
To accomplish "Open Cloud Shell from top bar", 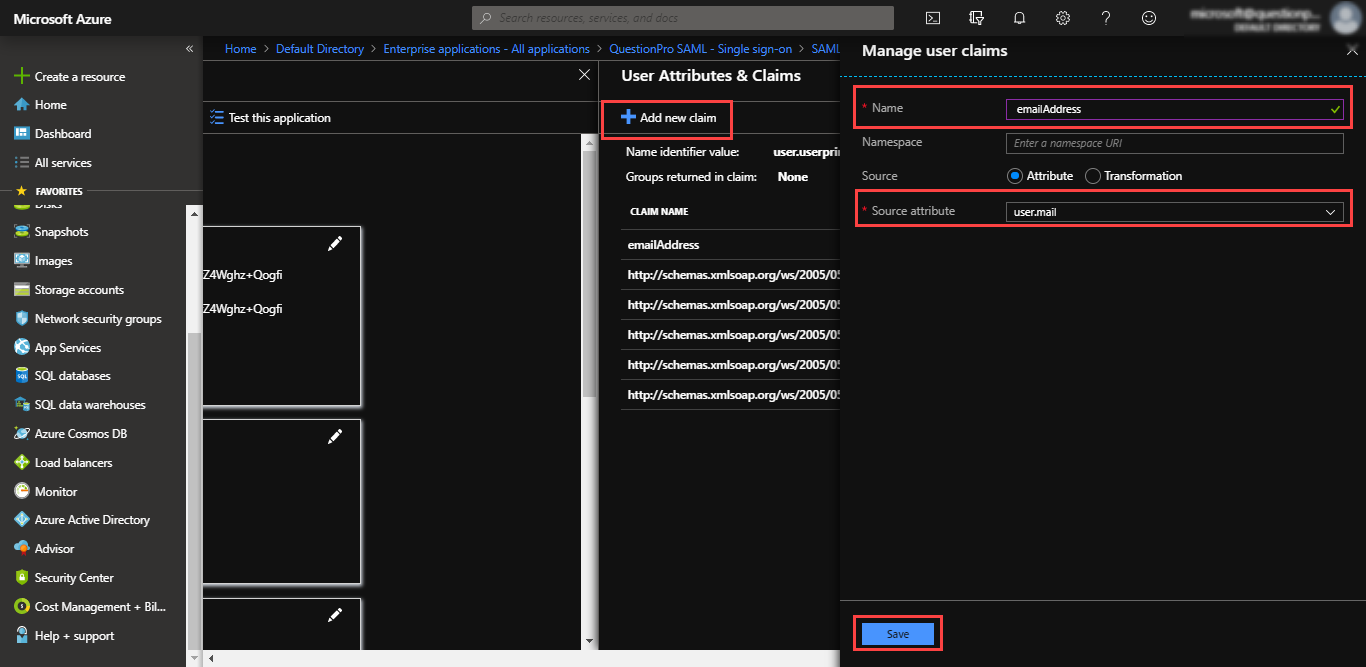I will (x=932, y=18).
